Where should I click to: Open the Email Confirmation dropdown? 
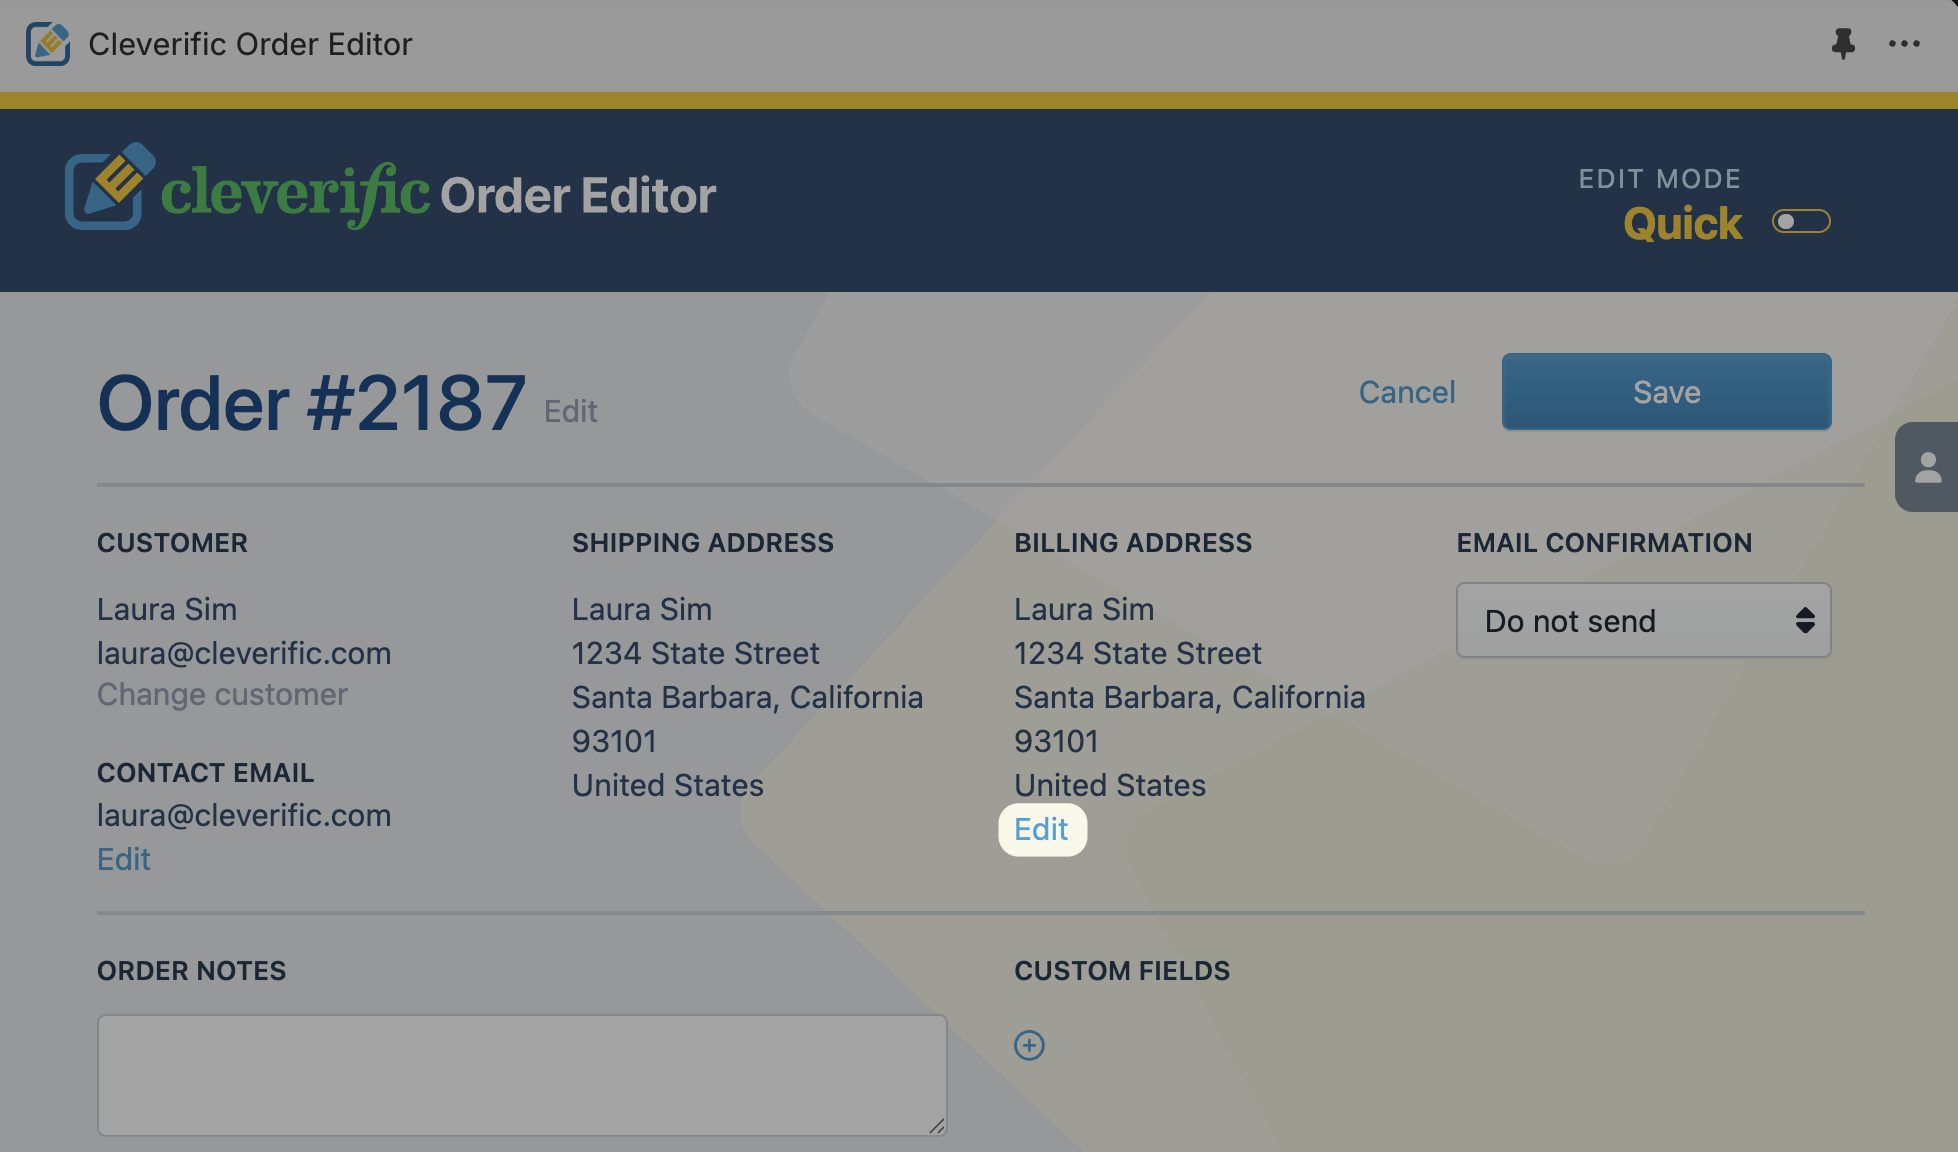coord(1643,620)
